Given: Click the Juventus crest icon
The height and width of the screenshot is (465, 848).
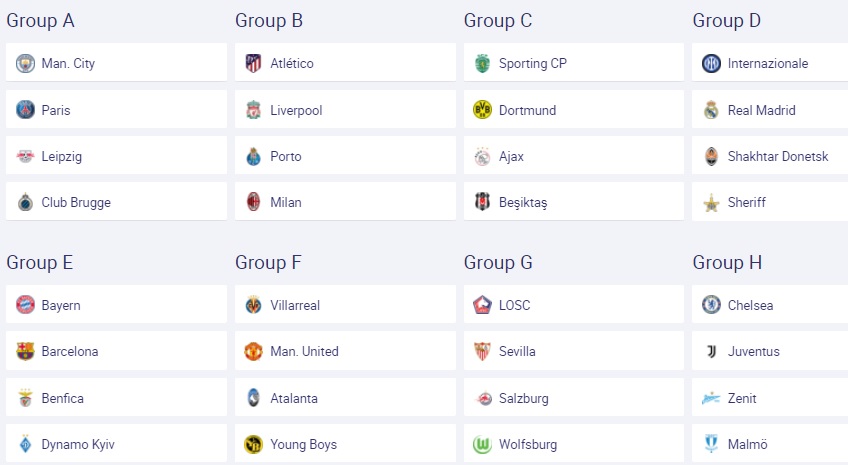Looking at the screenshot, I should tap(711, 352).
